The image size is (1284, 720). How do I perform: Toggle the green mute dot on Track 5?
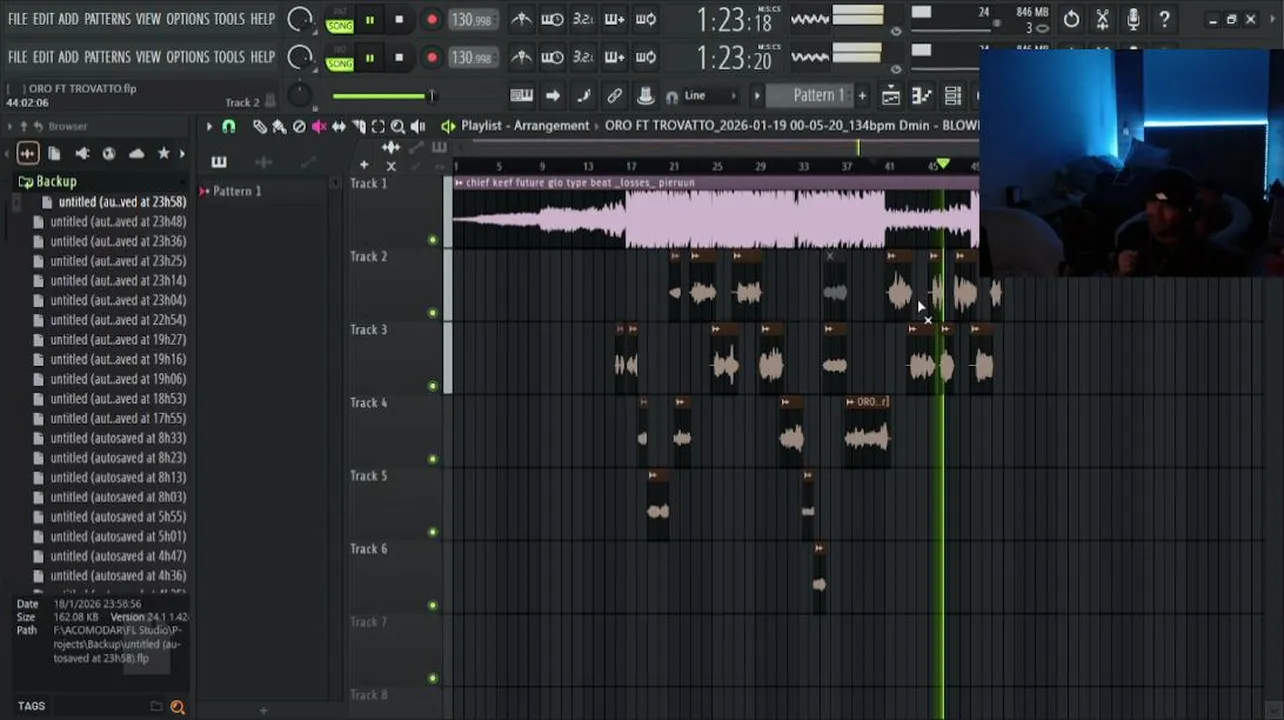point(433,532)
